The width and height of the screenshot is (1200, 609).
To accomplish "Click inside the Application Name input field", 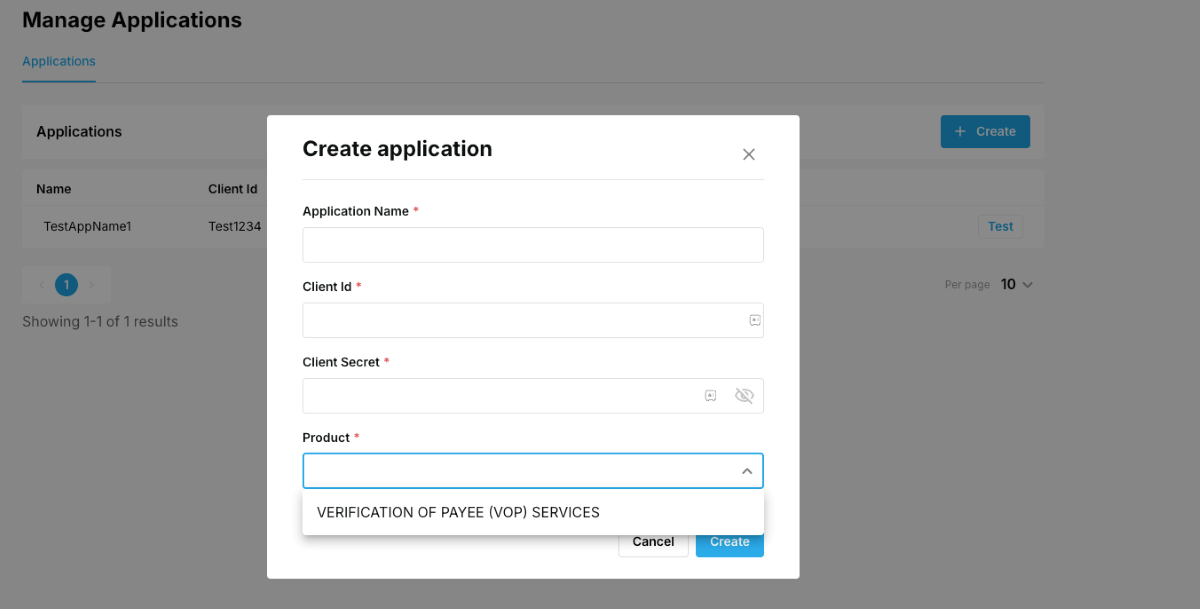I will click(533, 244).
